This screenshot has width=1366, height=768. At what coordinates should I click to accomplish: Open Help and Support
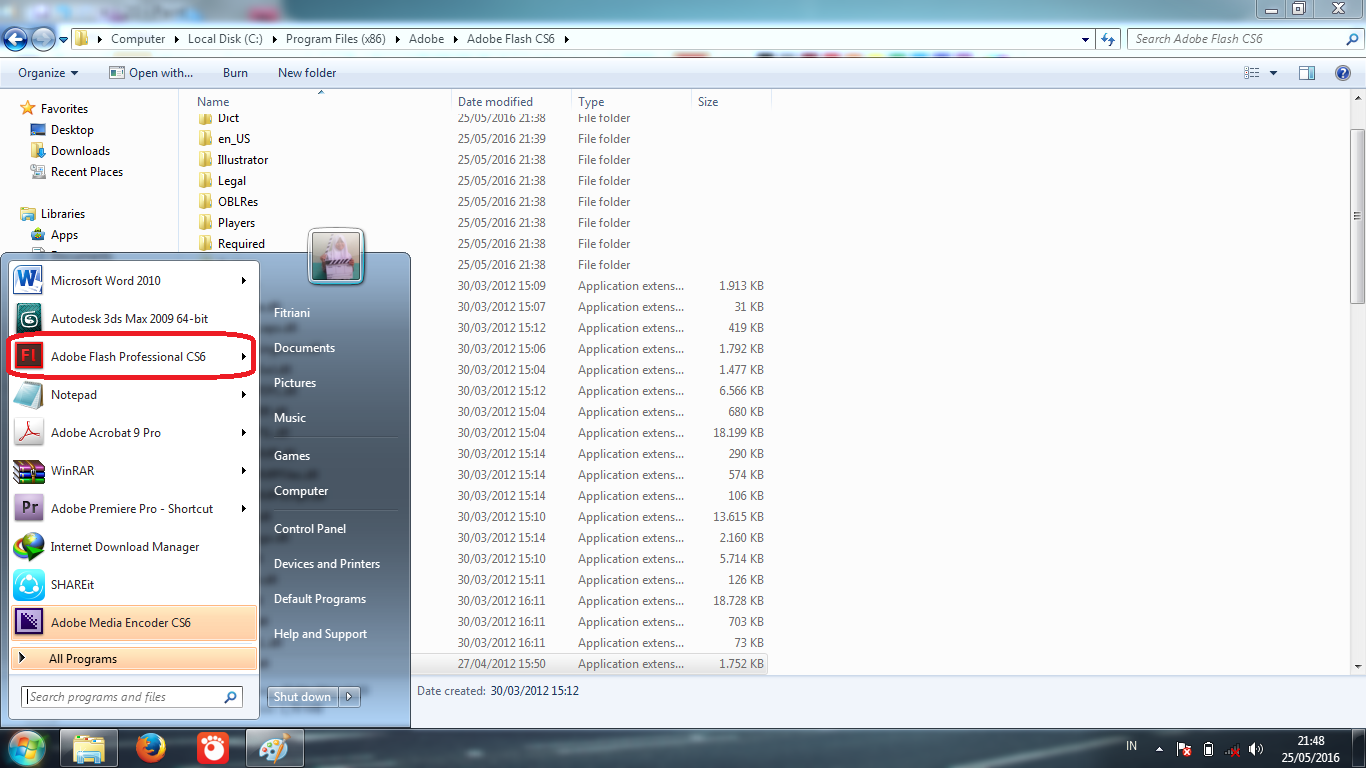click(x=321, y=634)
